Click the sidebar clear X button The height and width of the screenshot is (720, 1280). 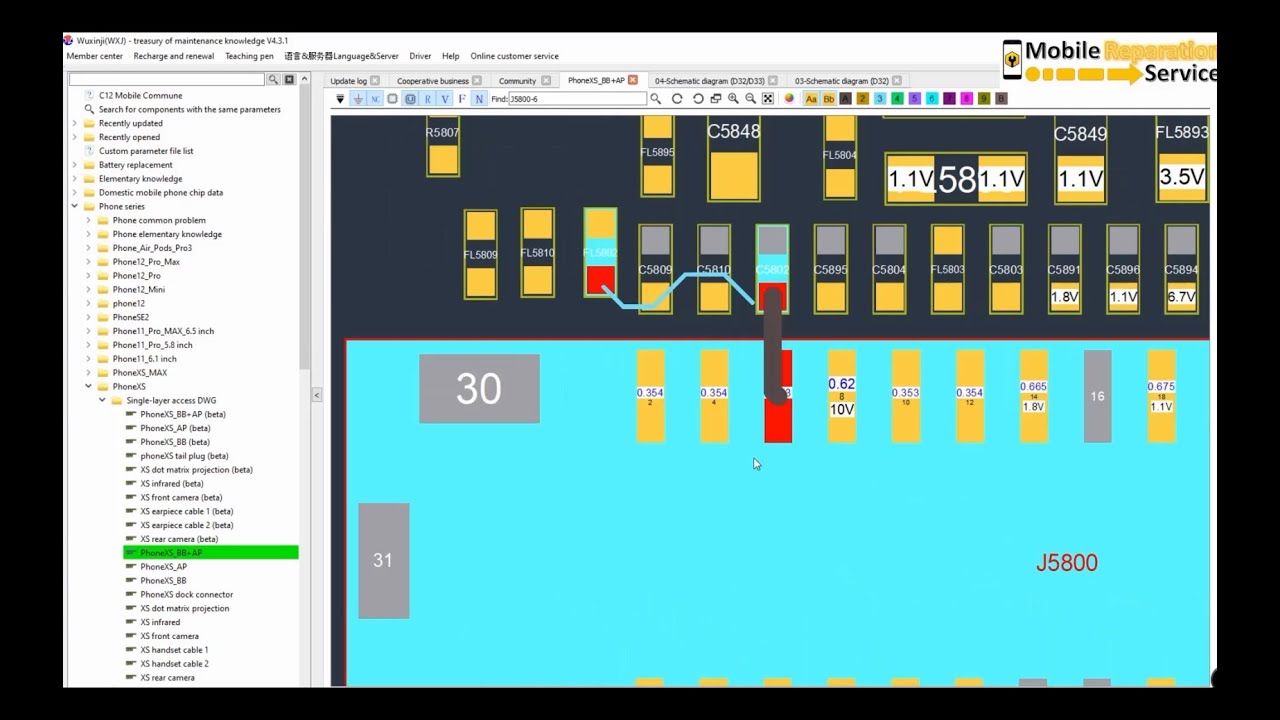[x=290, y=80]
